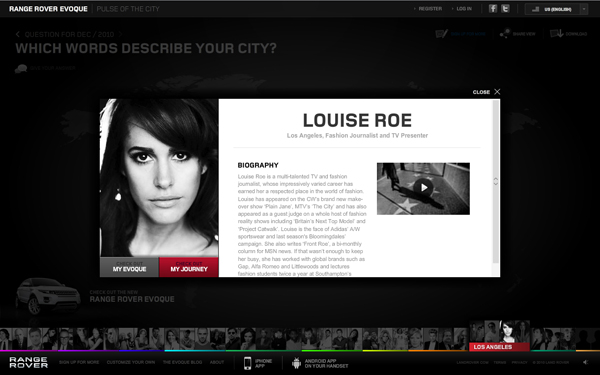The width and height of the screenshot is (600, 375).
Task: Open the Twitter icon in the header
Action: coord(505,8)
